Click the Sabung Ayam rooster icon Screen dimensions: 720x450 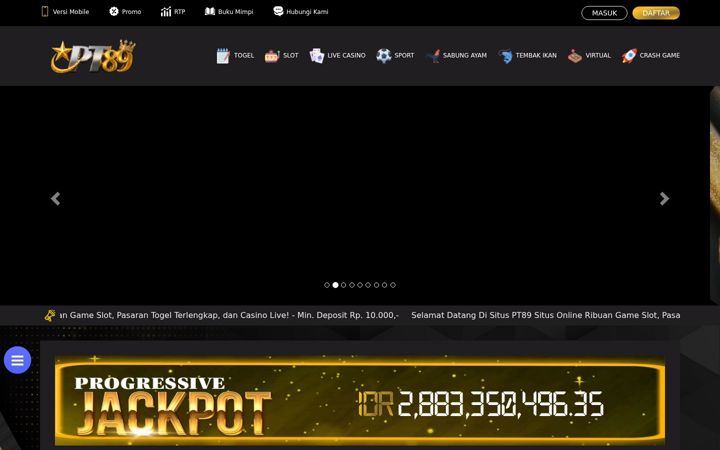click(x=433, y=56)
